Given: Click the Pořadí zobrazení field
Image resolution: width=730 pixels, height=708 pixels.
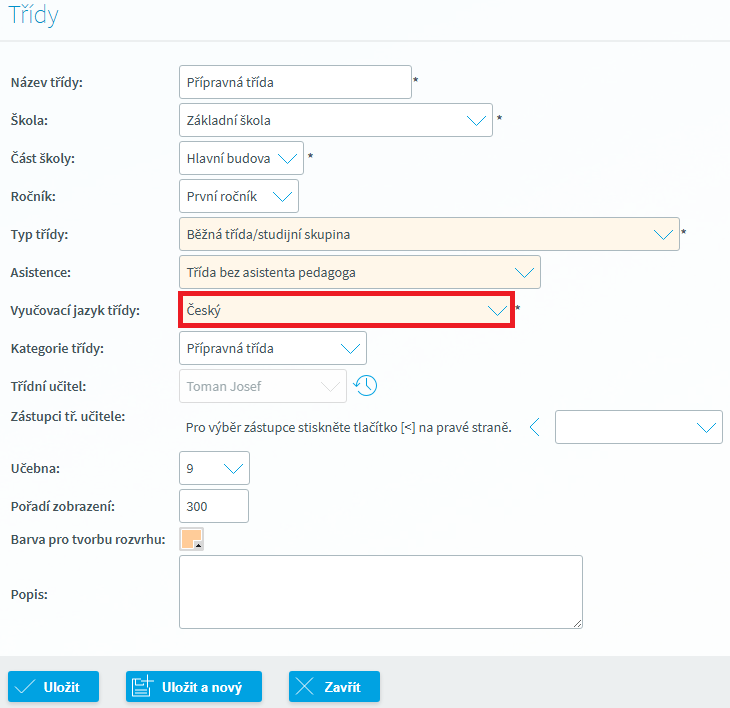Looking at the screenshot, I should pos(214,506).
